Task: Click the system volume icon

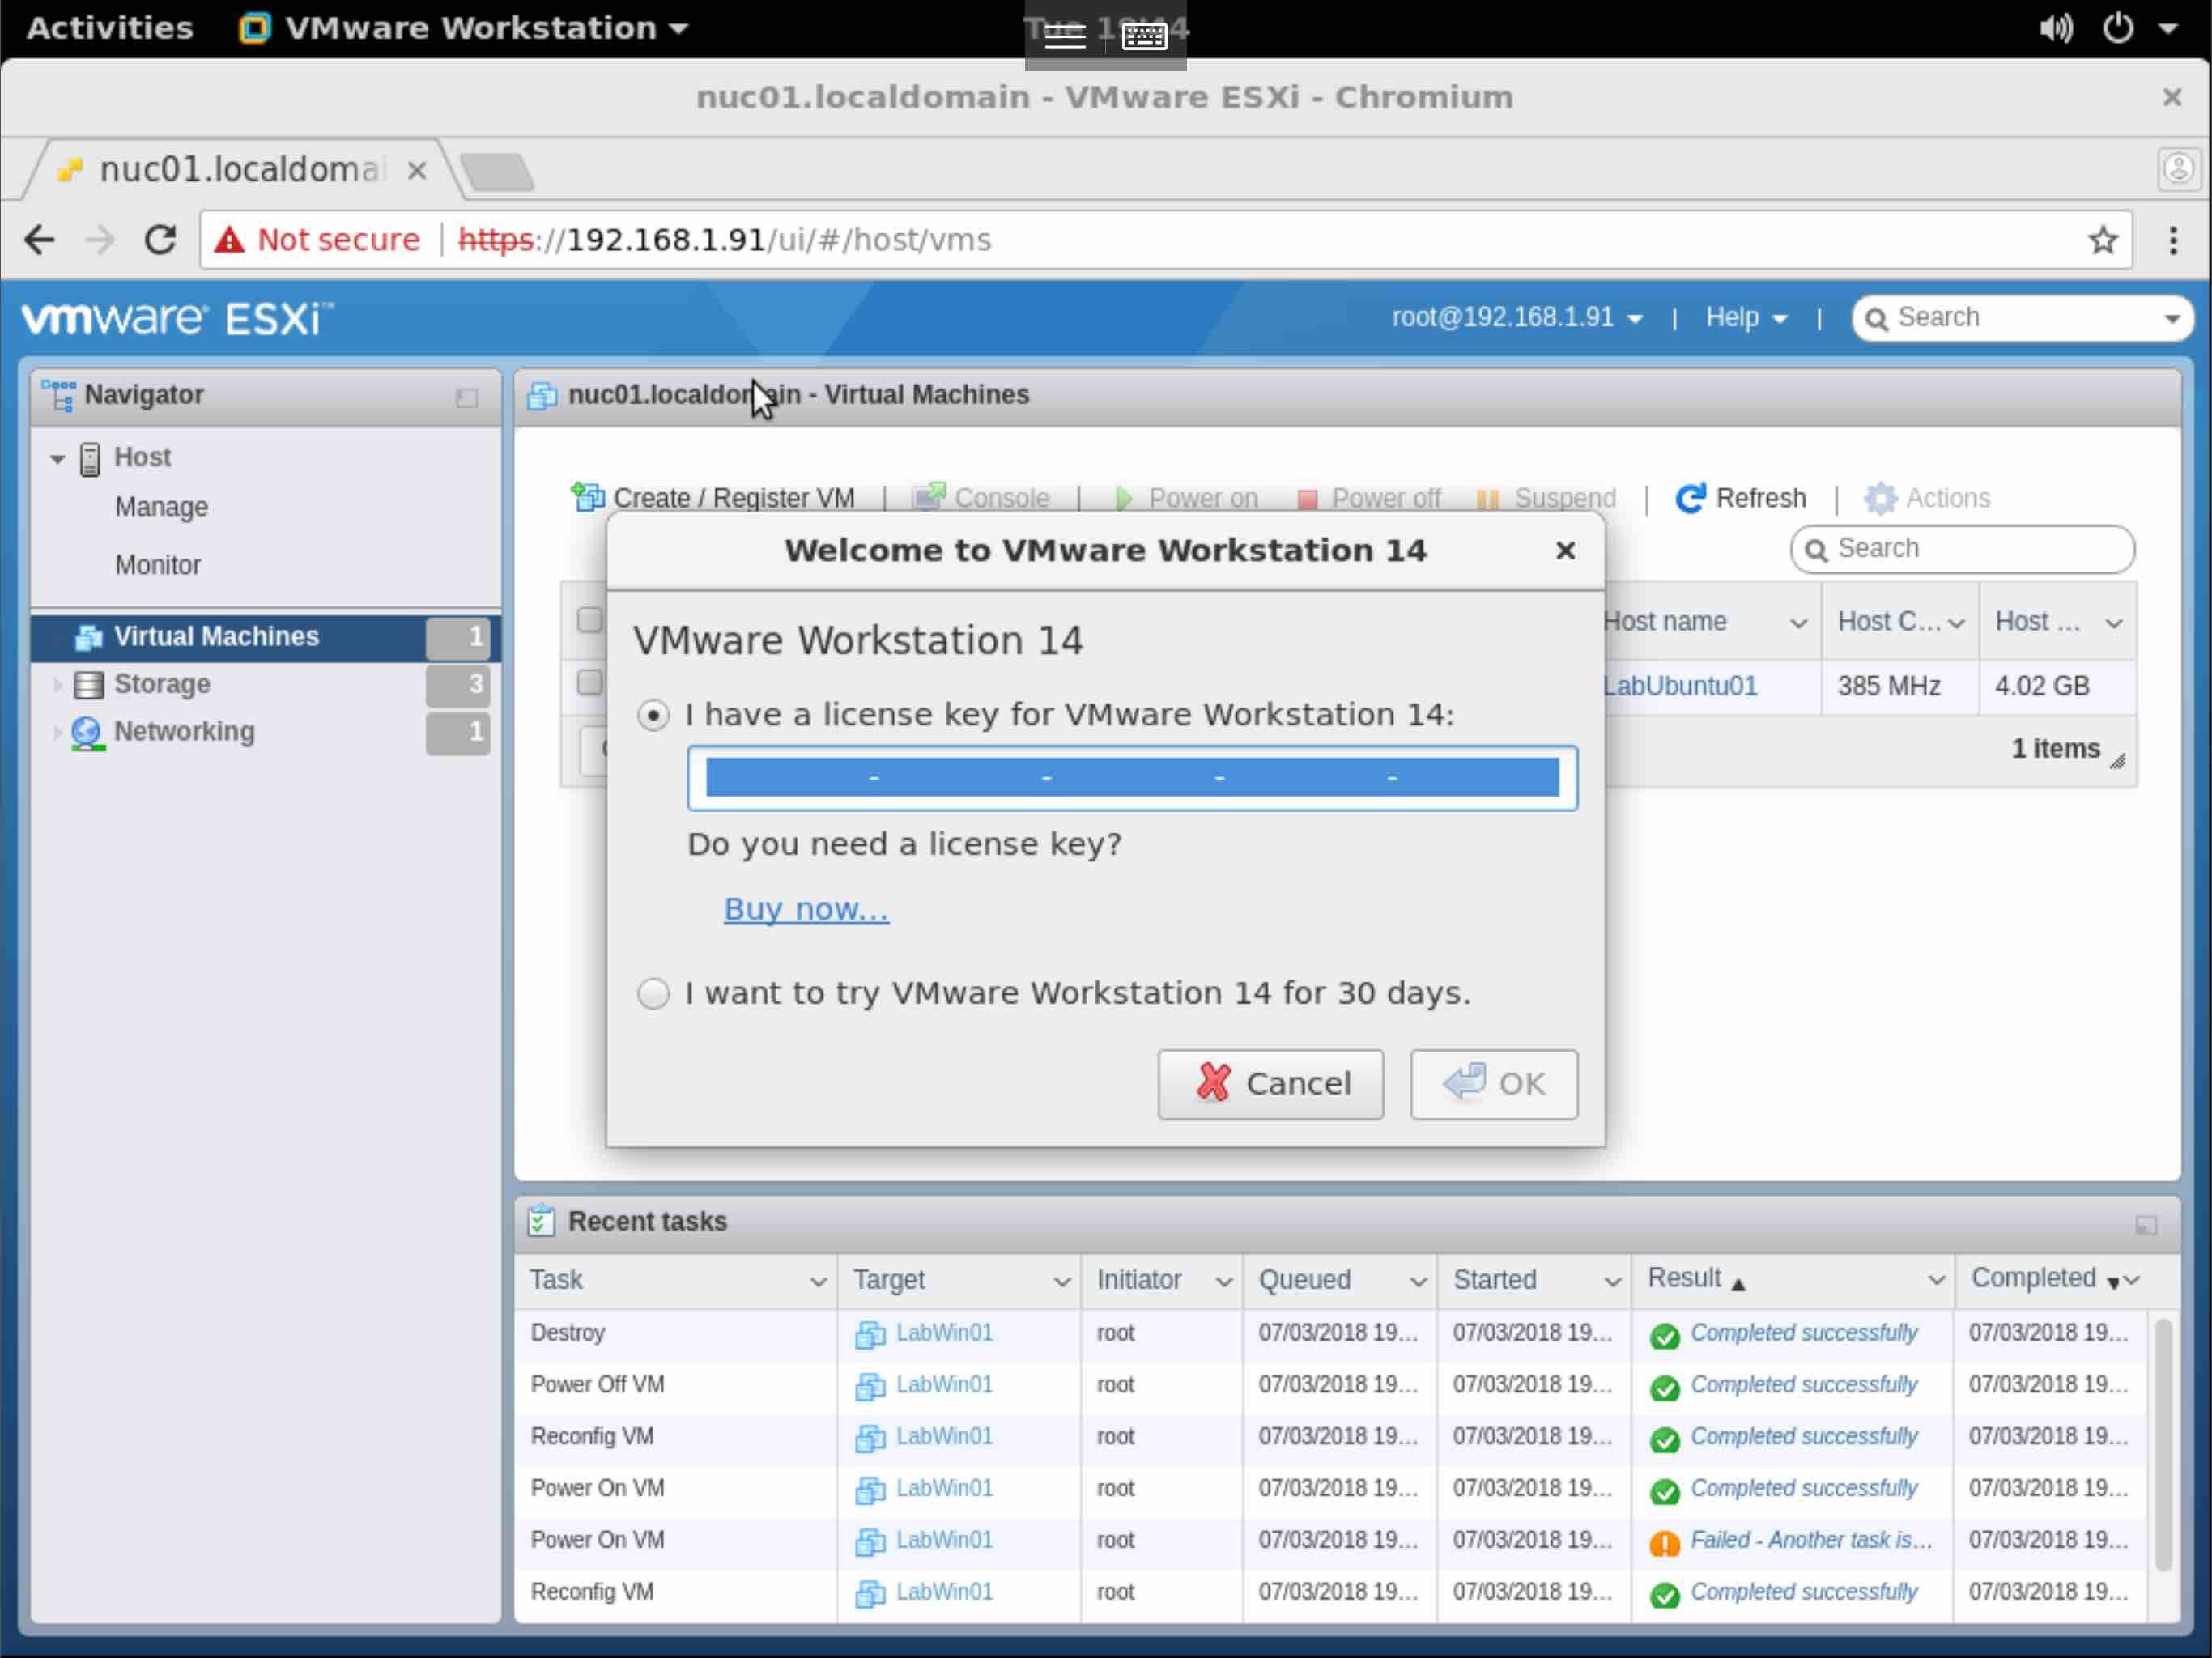Action: click(2055, 28)
